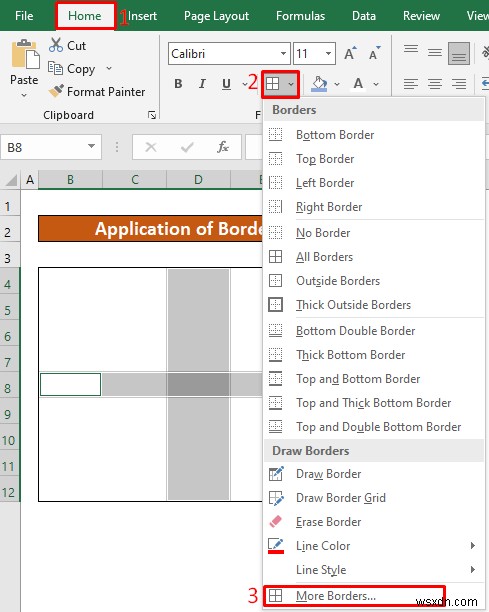Apply All Borders

pos(373,257)
